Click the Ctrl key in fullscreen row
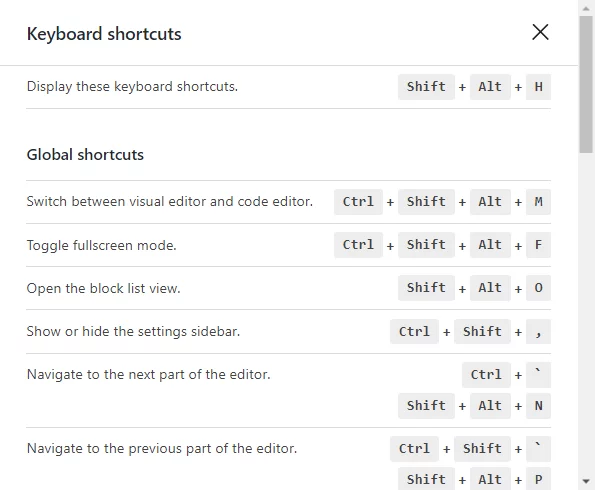This screenshot has height=490, width=595. (358, 245)
